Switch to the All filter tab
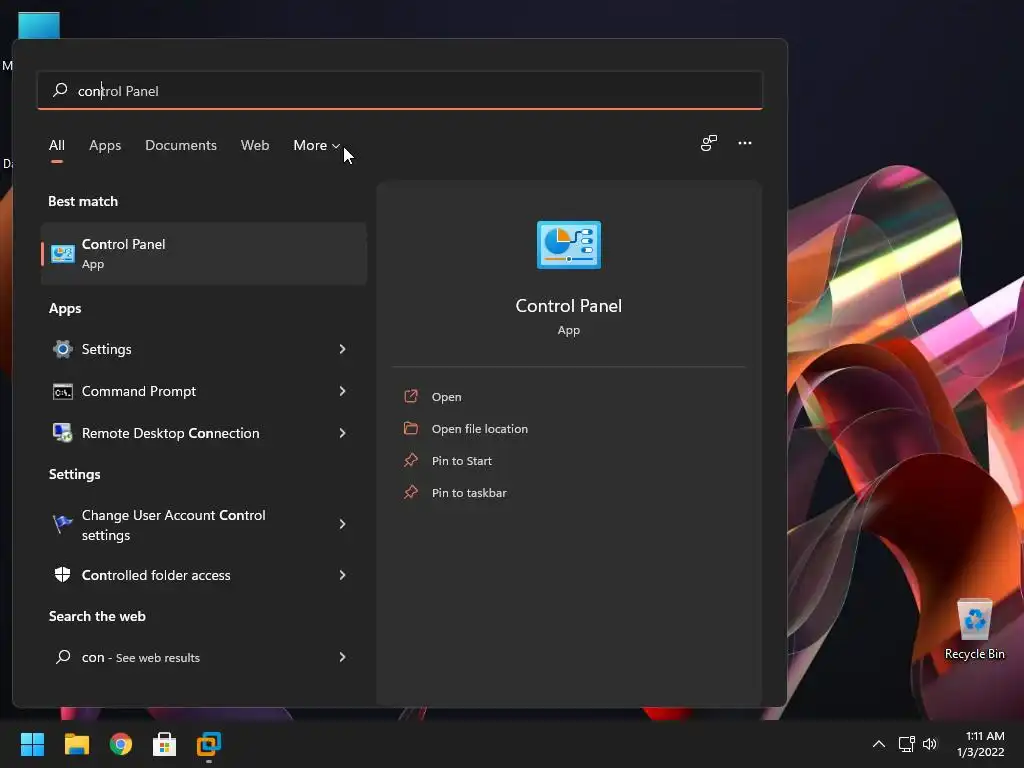The image size is (1024, 768). (57, 146)
